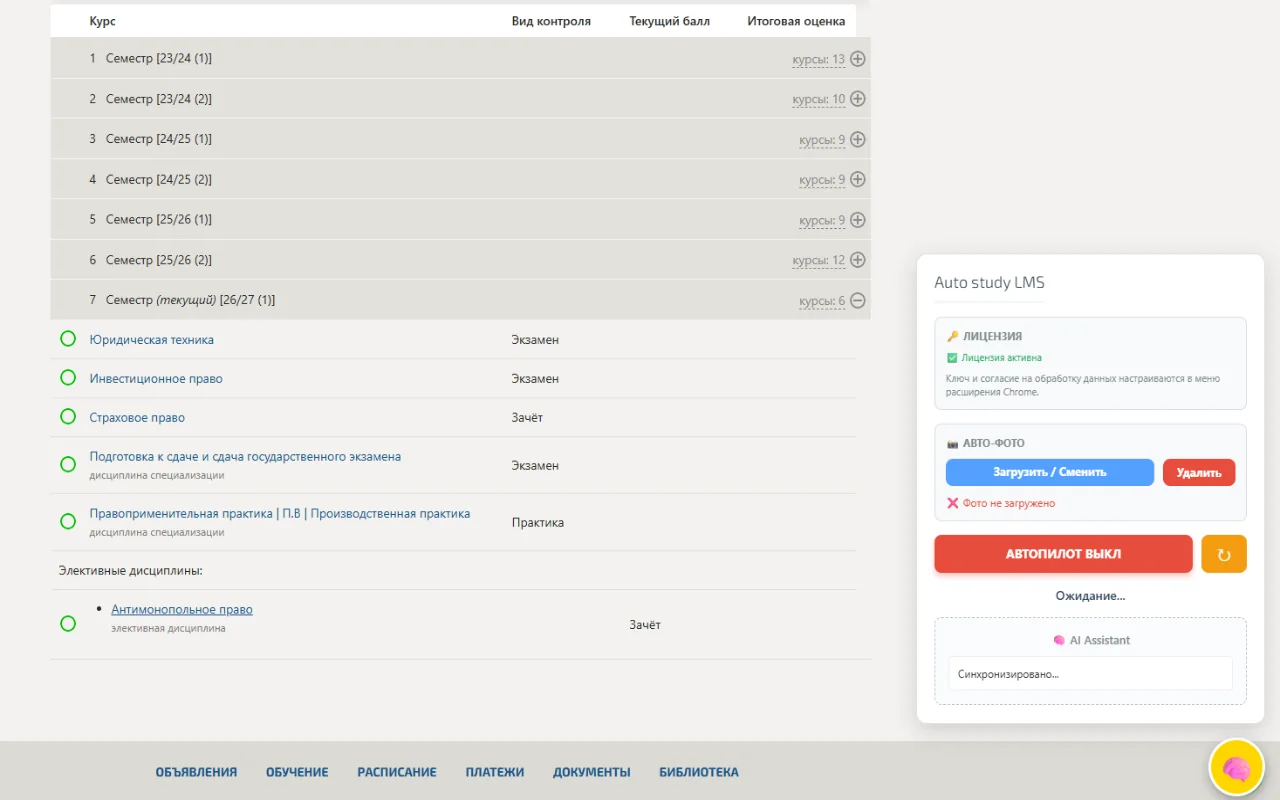1280x800 pixels.
Task: Click green circle beside Правоприменительная практика
Action: coord(68,522)
